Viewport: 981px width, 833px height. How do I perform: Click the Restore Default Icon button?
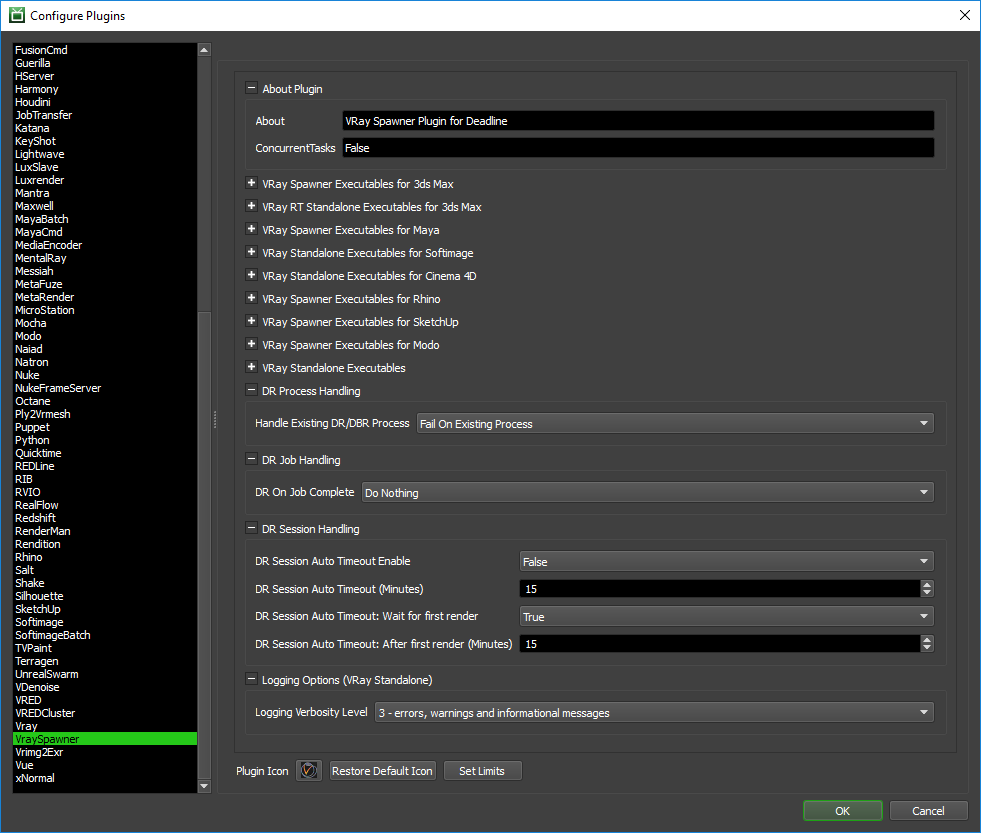tap(382, 770)
